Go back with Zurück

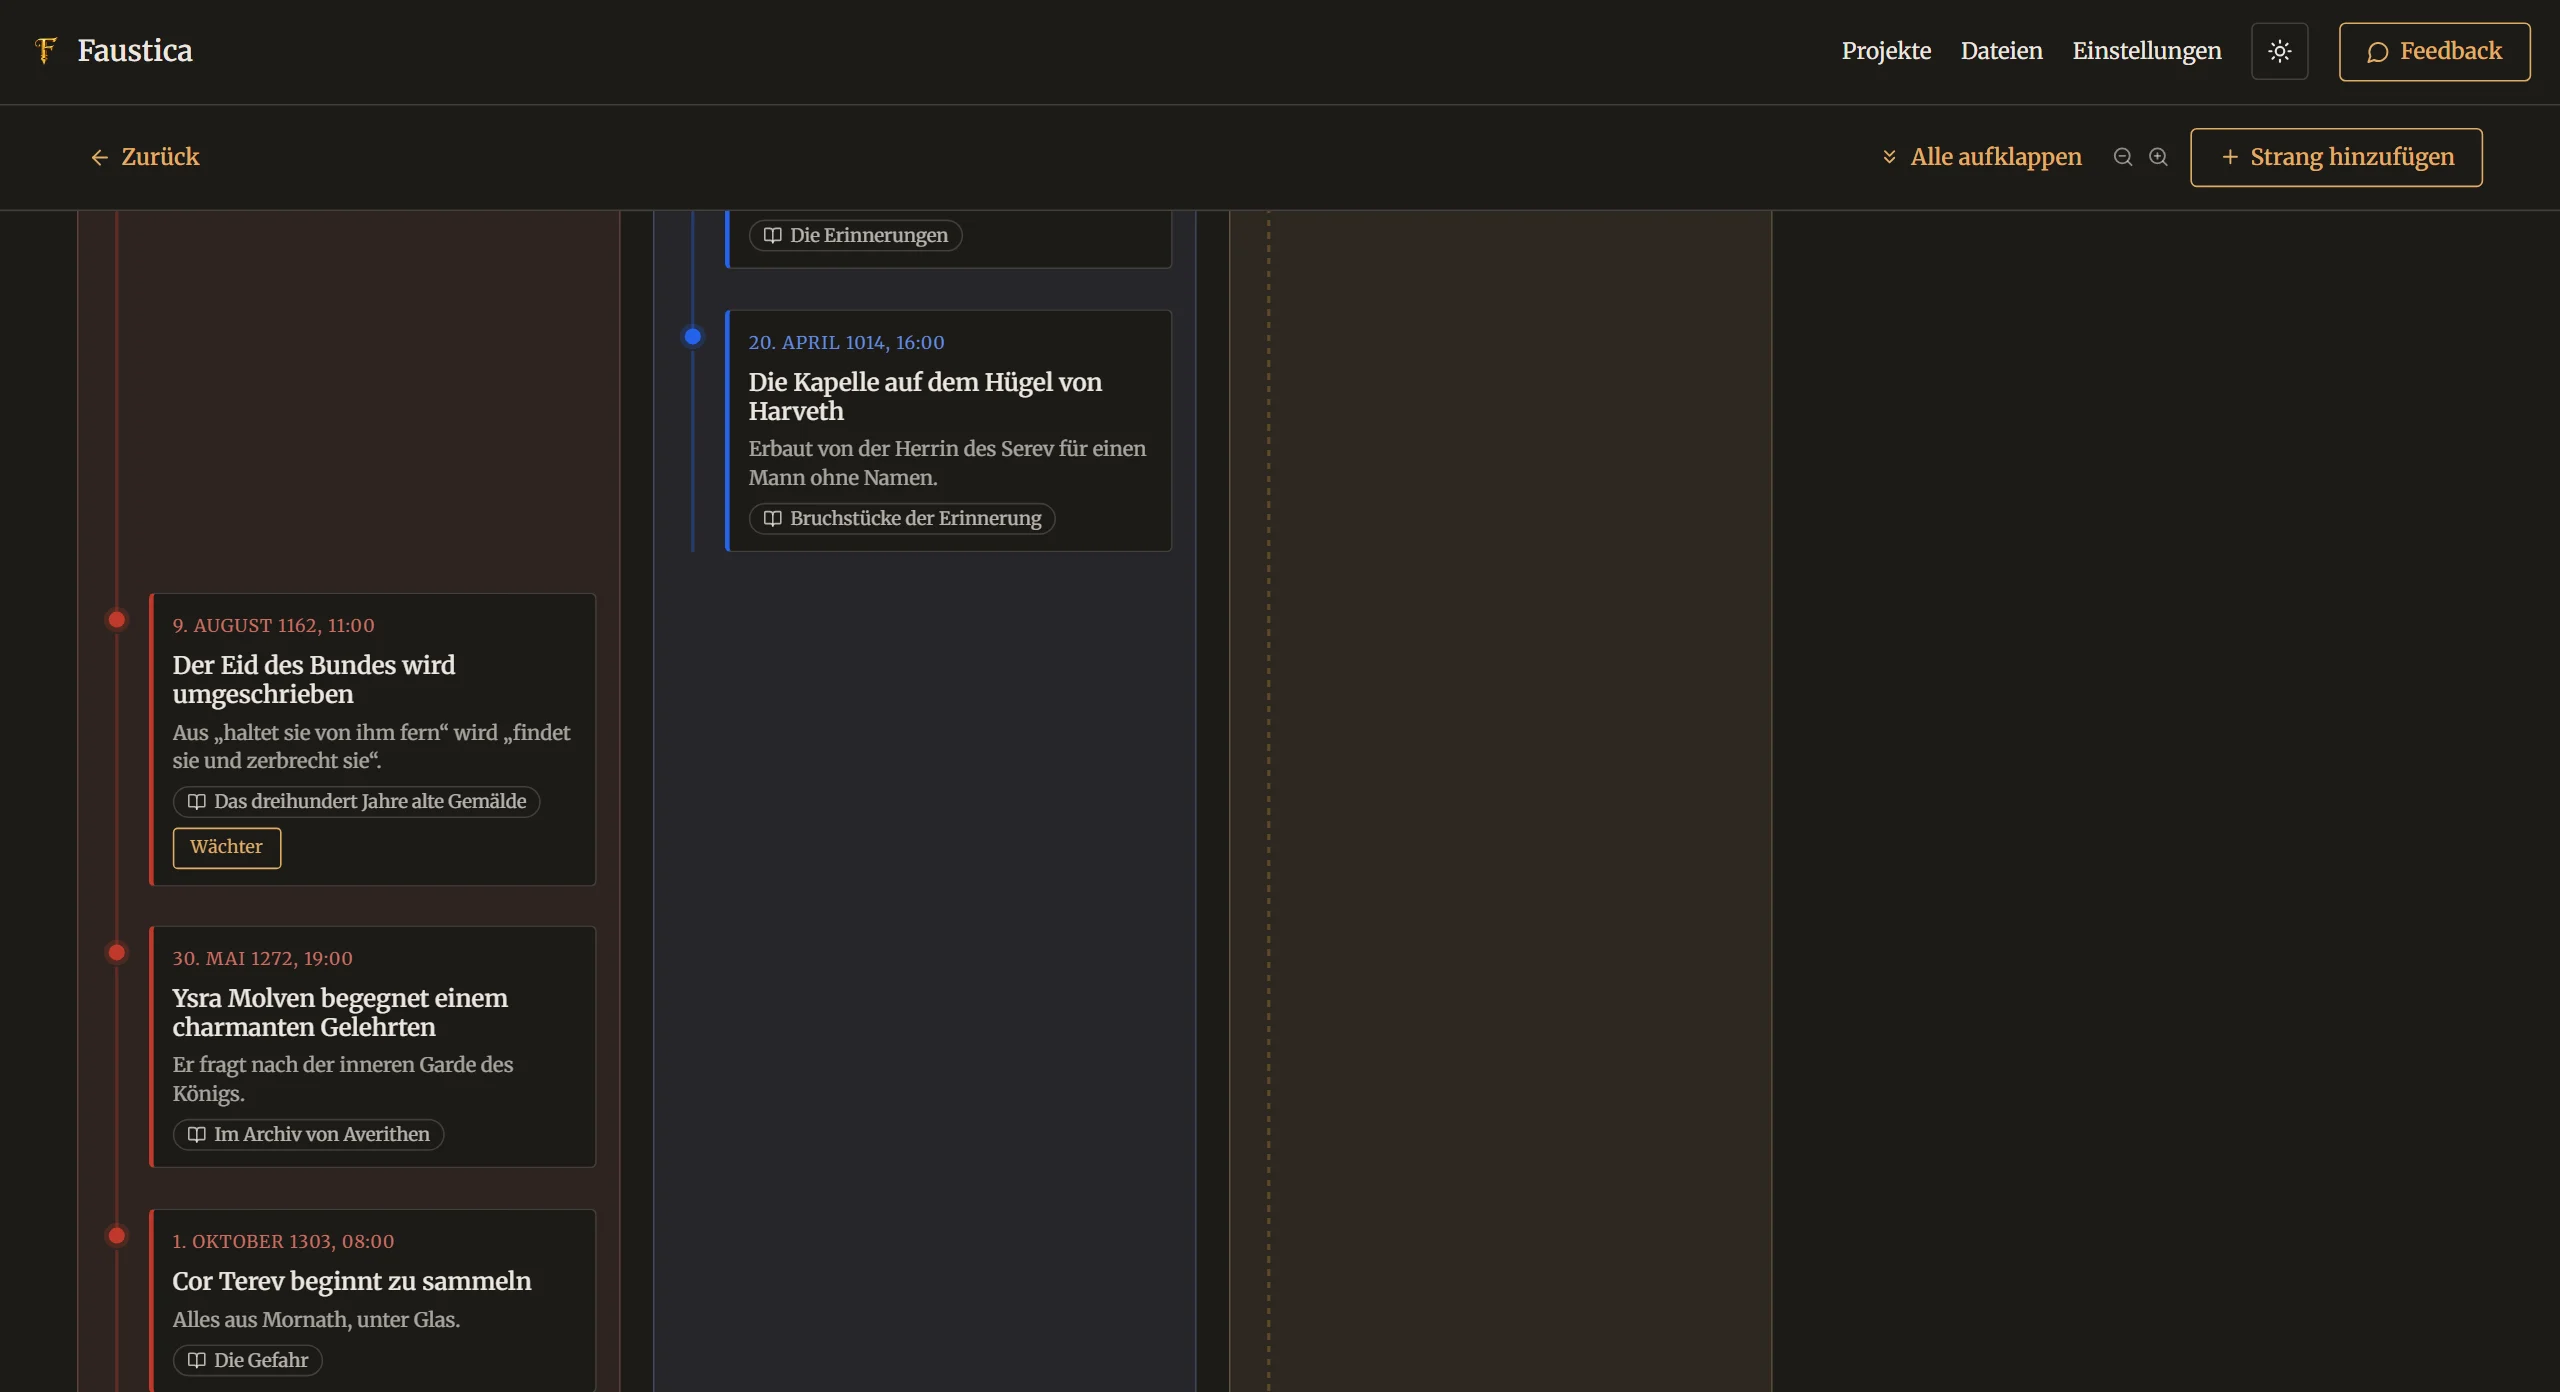(x=145, y=157)
